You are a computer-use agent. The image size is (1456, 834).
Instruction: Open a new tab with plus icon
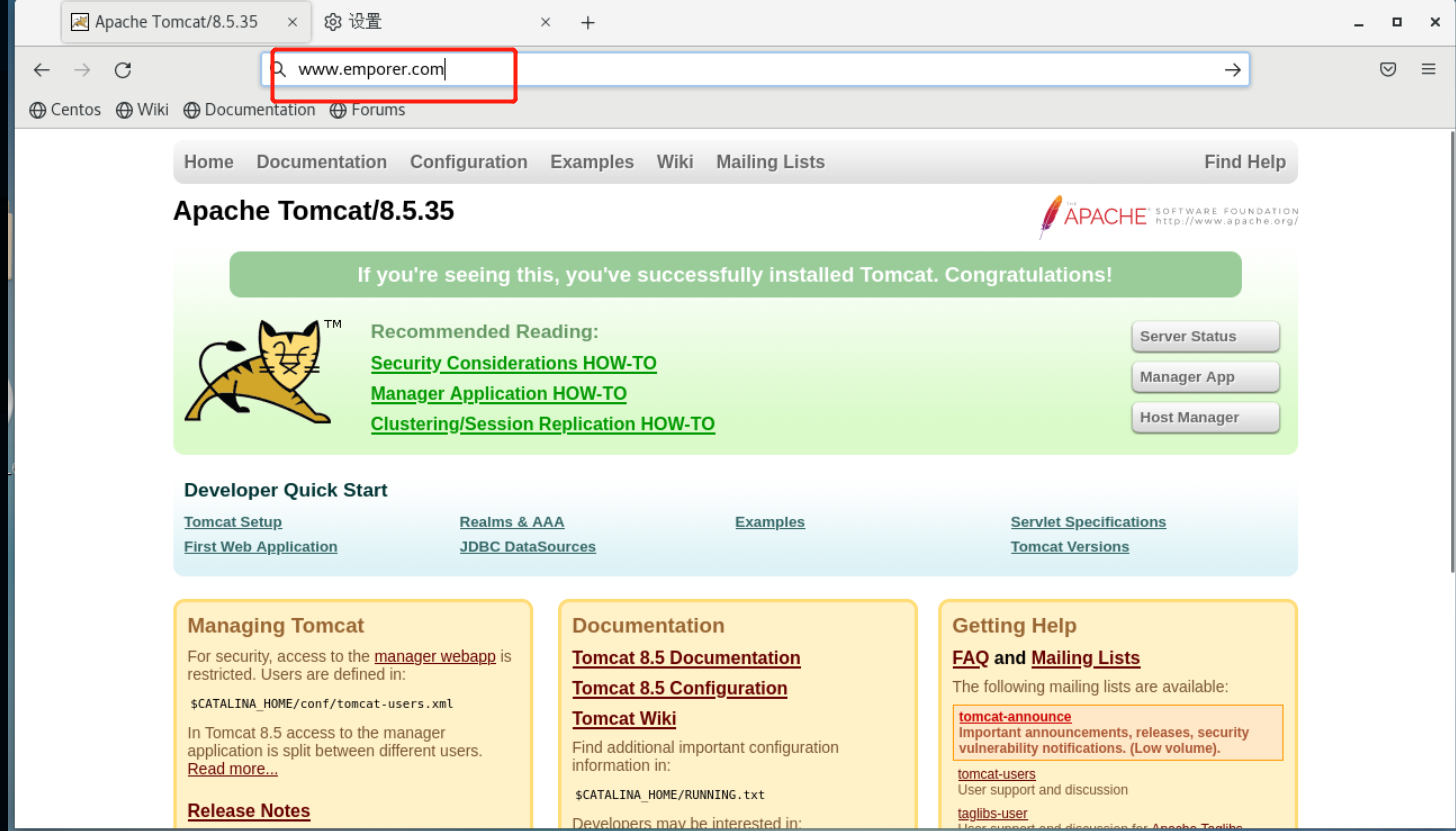(x=588, y=23)
